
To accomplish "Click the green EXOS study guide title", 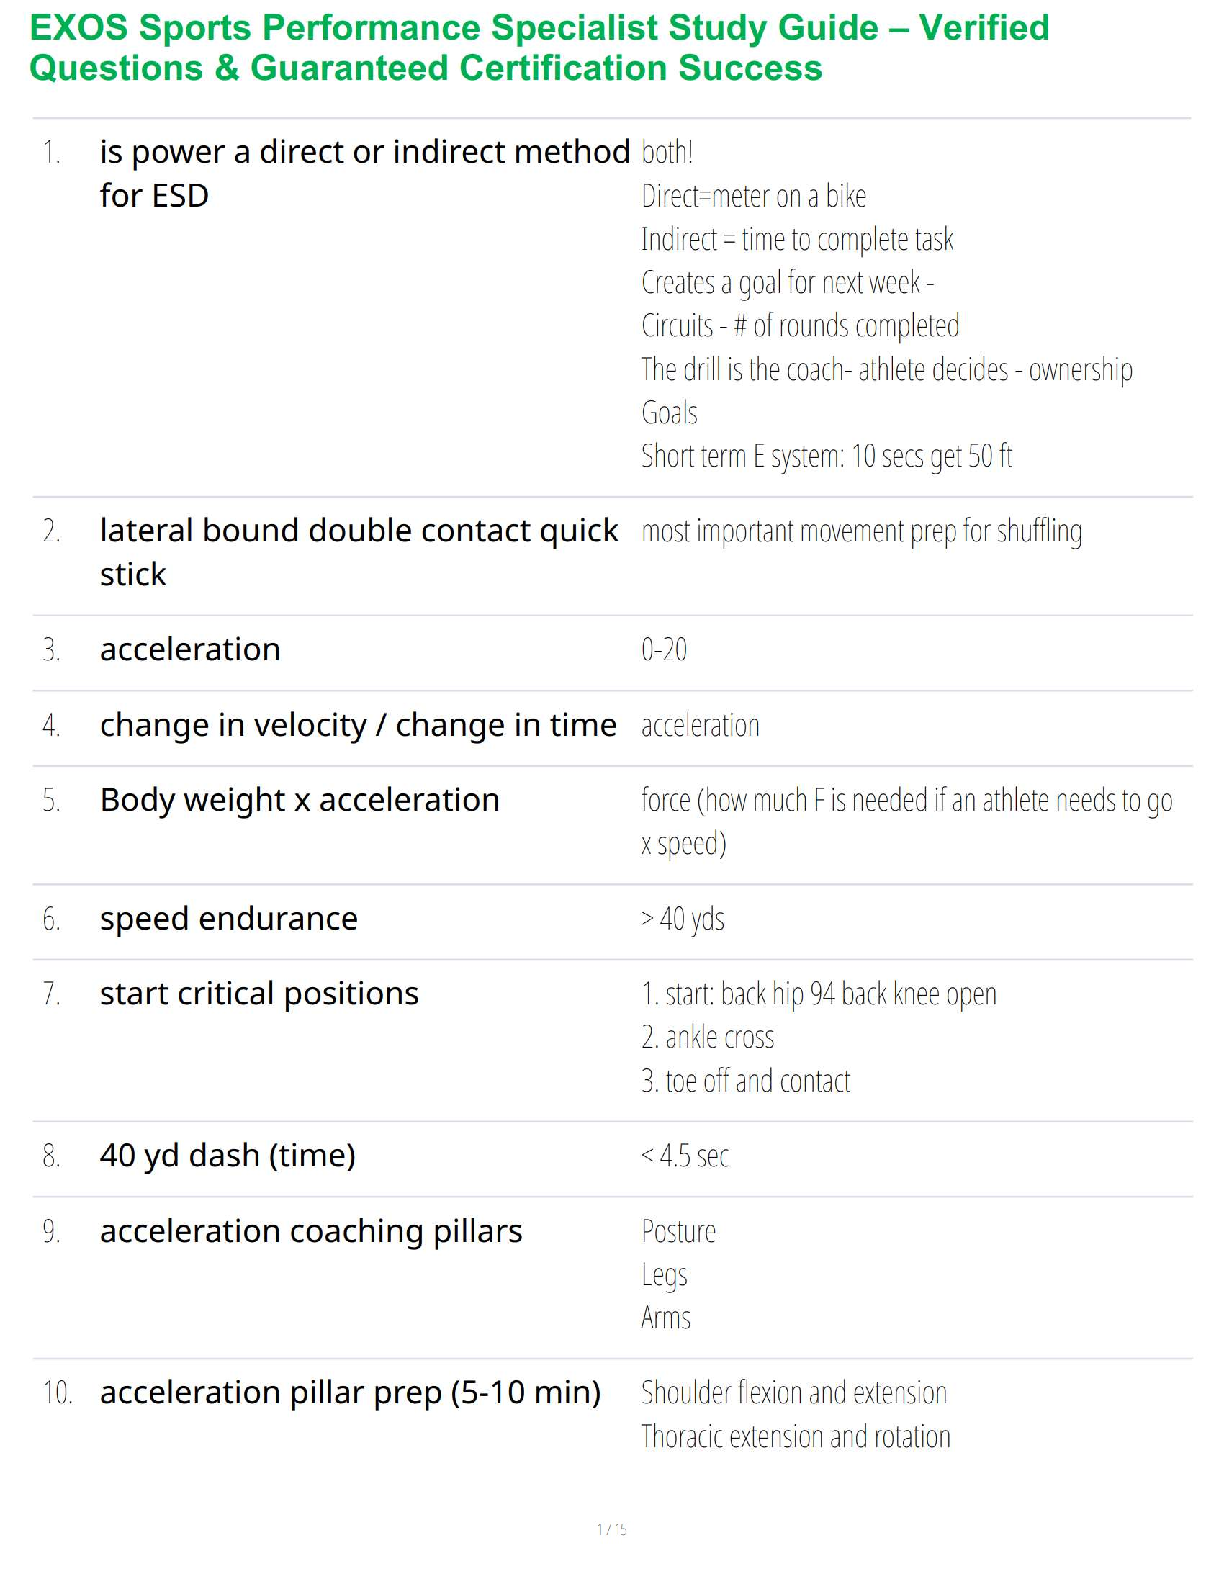I will coord(540,48).
